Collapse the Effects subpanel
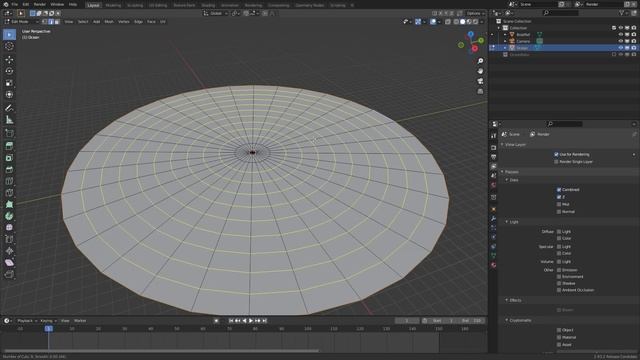Screen dimensions: 640x360 pyautogui.click(x=507, y=300)
